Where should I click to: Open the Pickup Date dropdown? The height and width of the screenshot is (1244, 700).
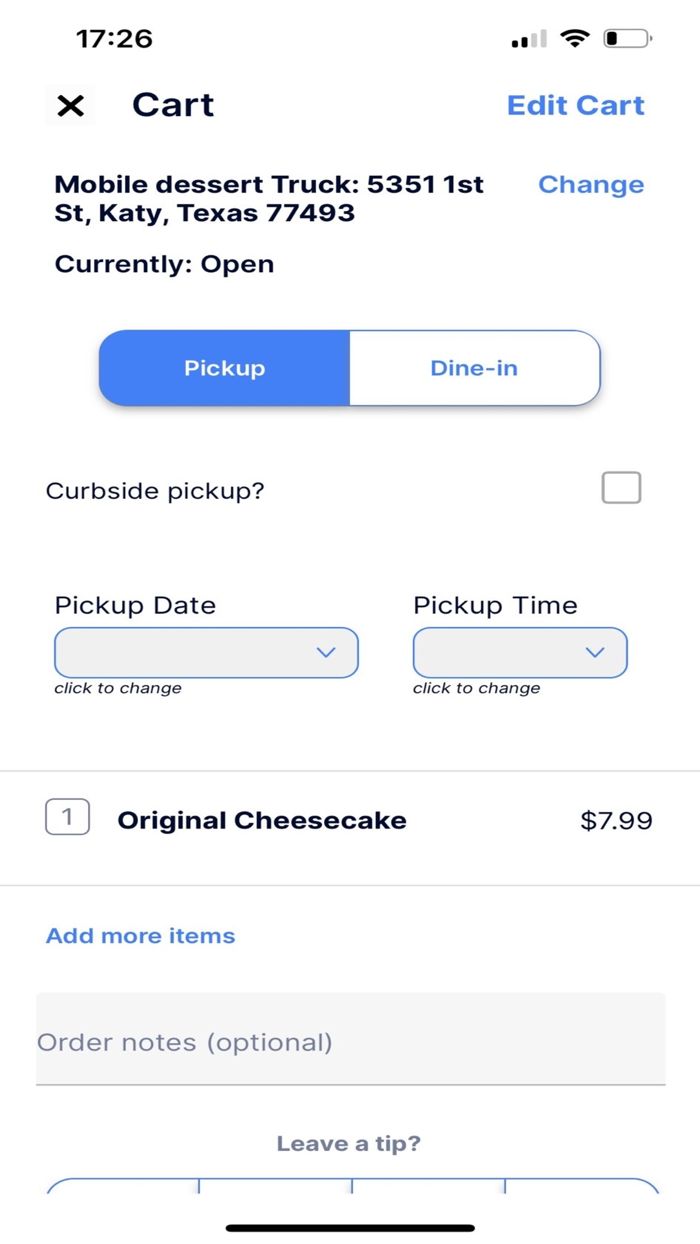point(205,652)
